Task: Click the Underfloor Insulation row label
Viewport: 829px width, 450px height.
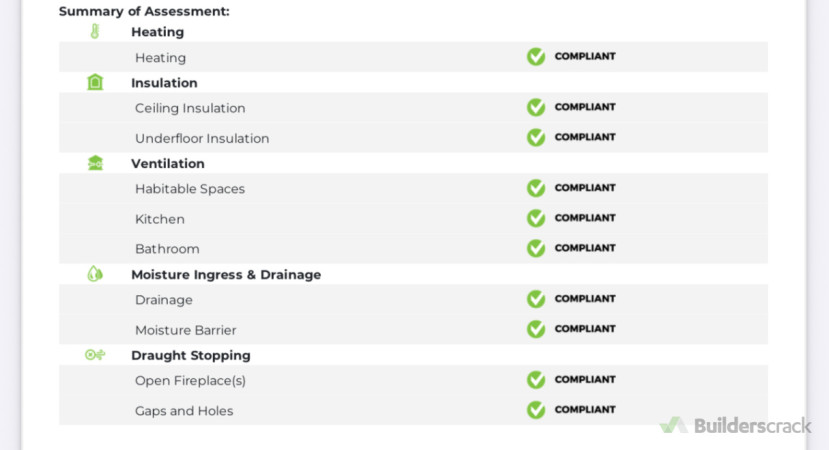Action: pyautogui.click(x=202, y=139)
